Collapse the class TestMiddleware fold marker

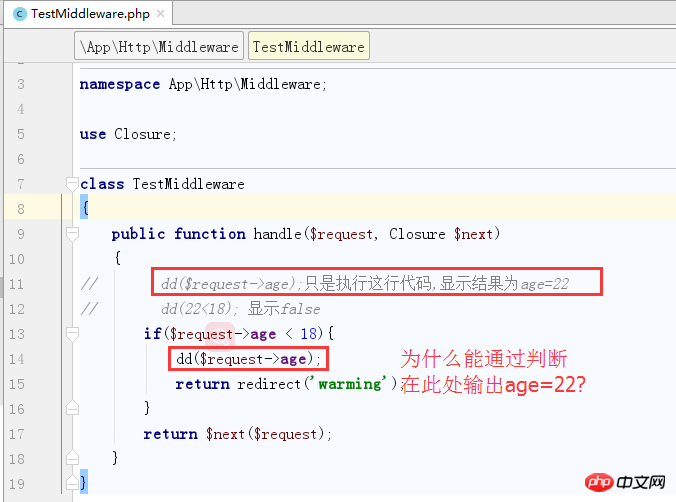(x=72, y=184)
